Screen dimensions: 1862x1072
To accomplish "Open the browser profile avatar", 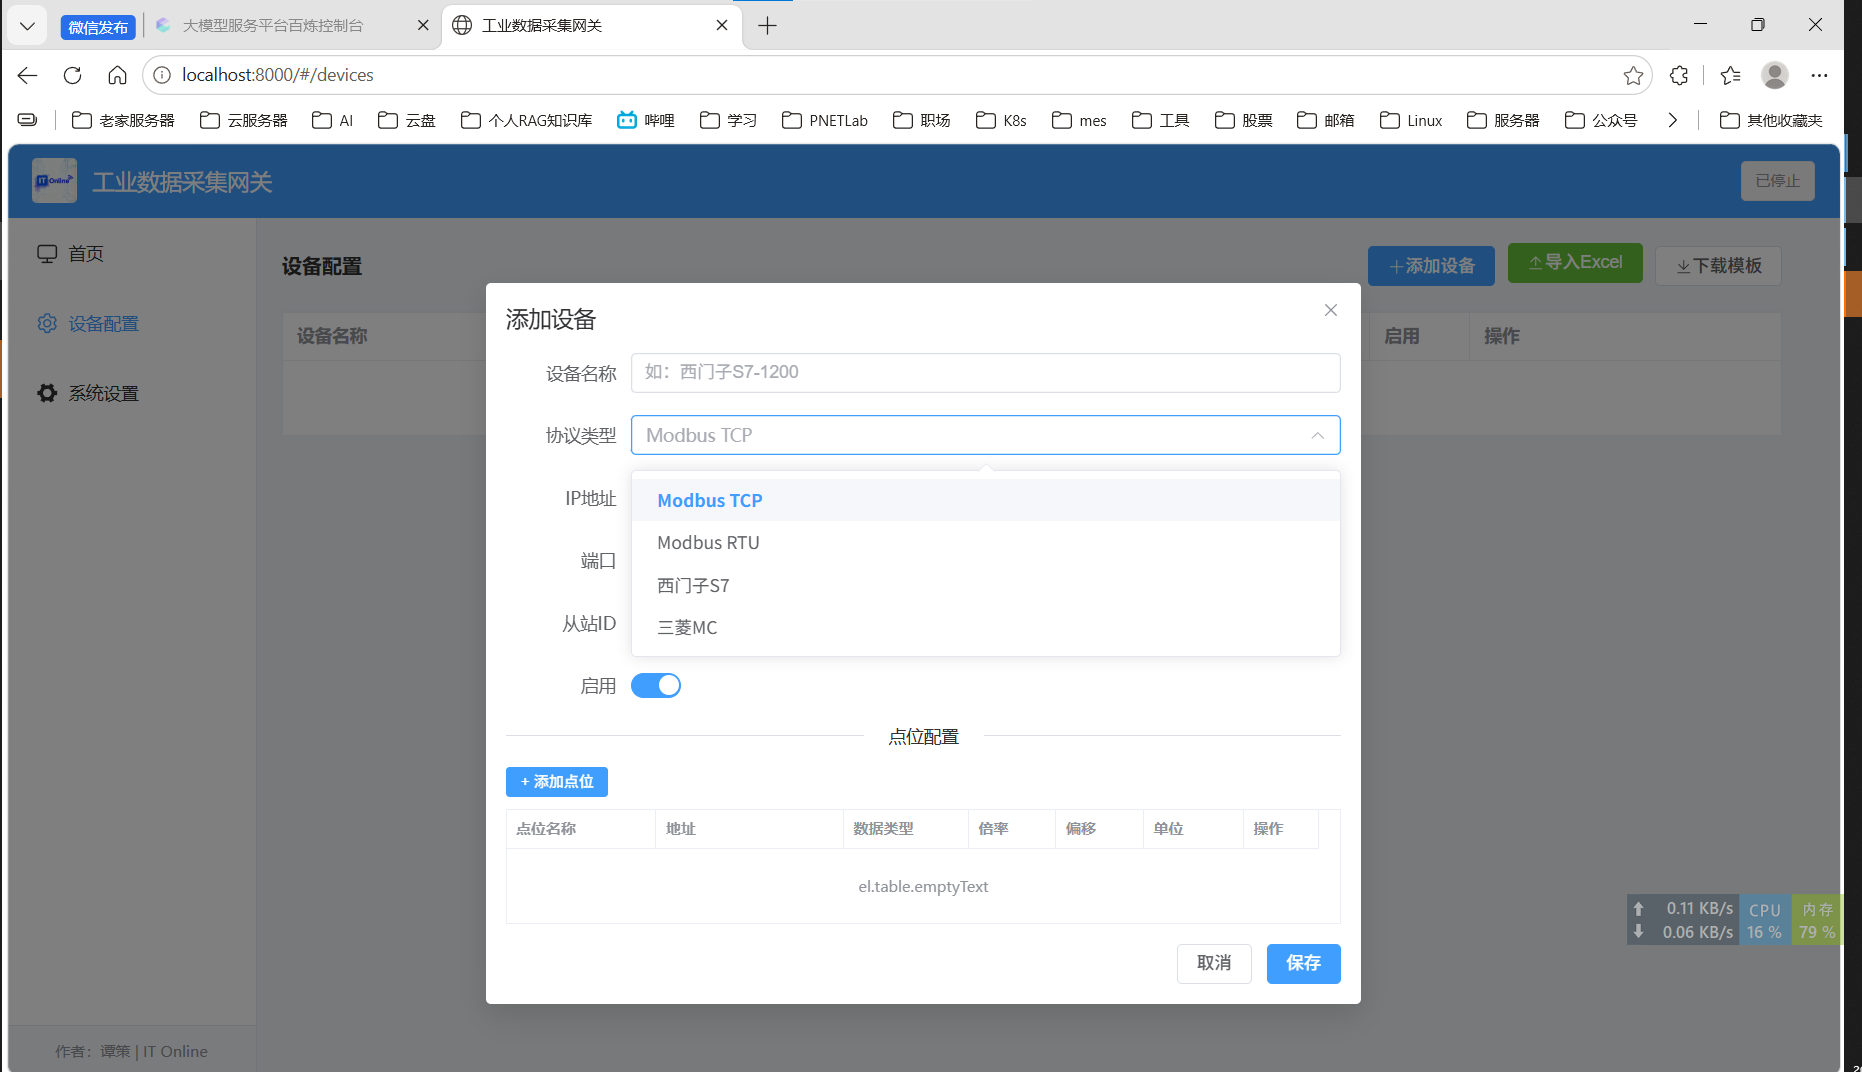I will point(1775,75).
